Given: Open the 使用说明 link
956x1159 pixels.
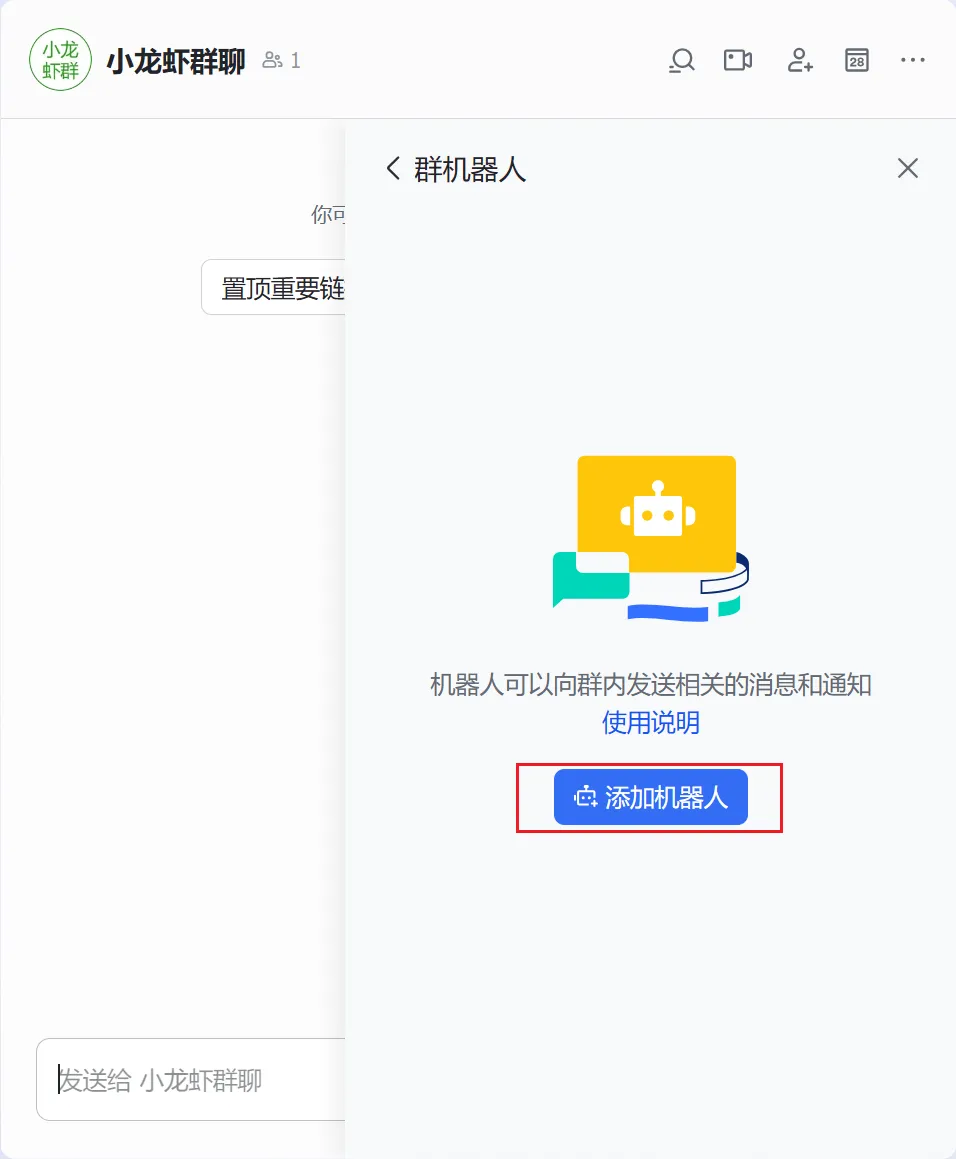Looking at the screenshot, I should pos(651,722).
